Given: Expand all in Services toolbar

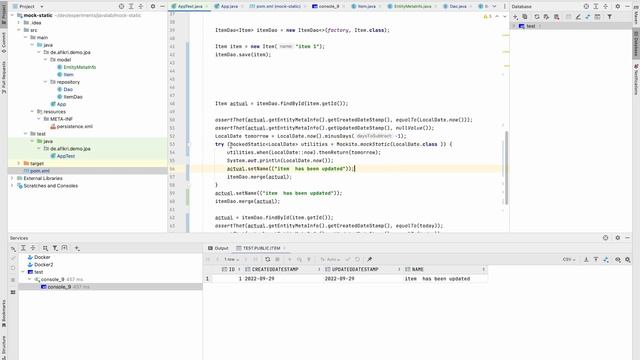Looking at the screenshot, I should pos(23,248).
